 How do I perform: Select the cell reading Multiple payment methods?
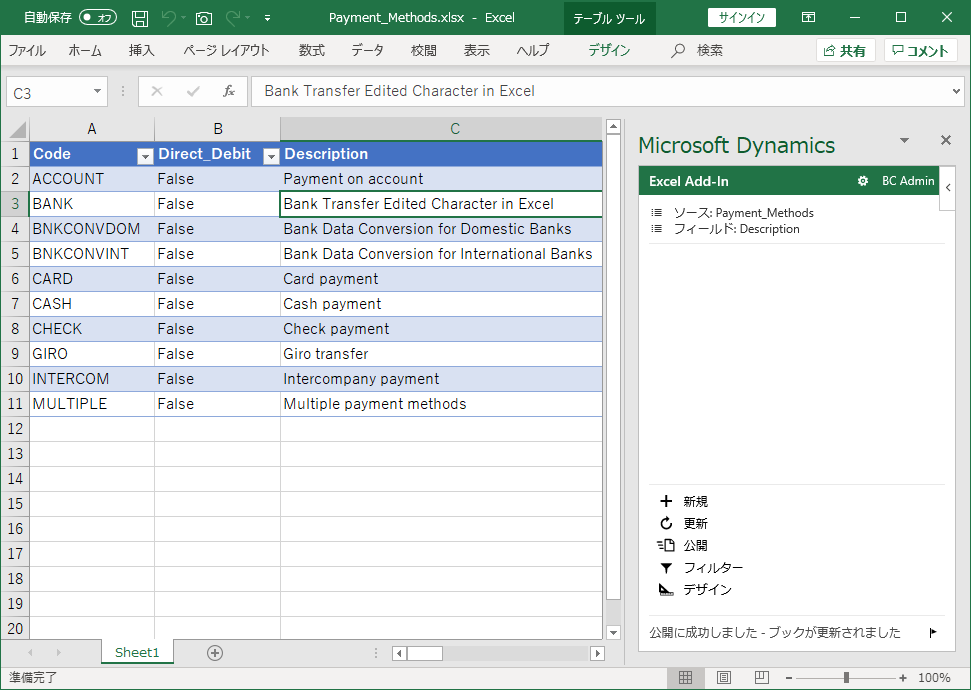pyautogui.click(x=441, y=404)
